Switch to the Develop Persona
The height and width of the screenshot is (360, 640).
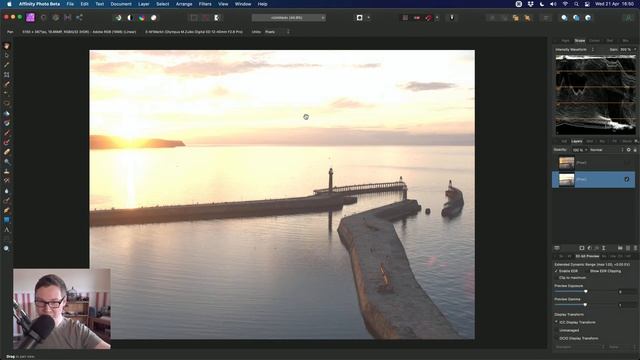click(56, 18)
